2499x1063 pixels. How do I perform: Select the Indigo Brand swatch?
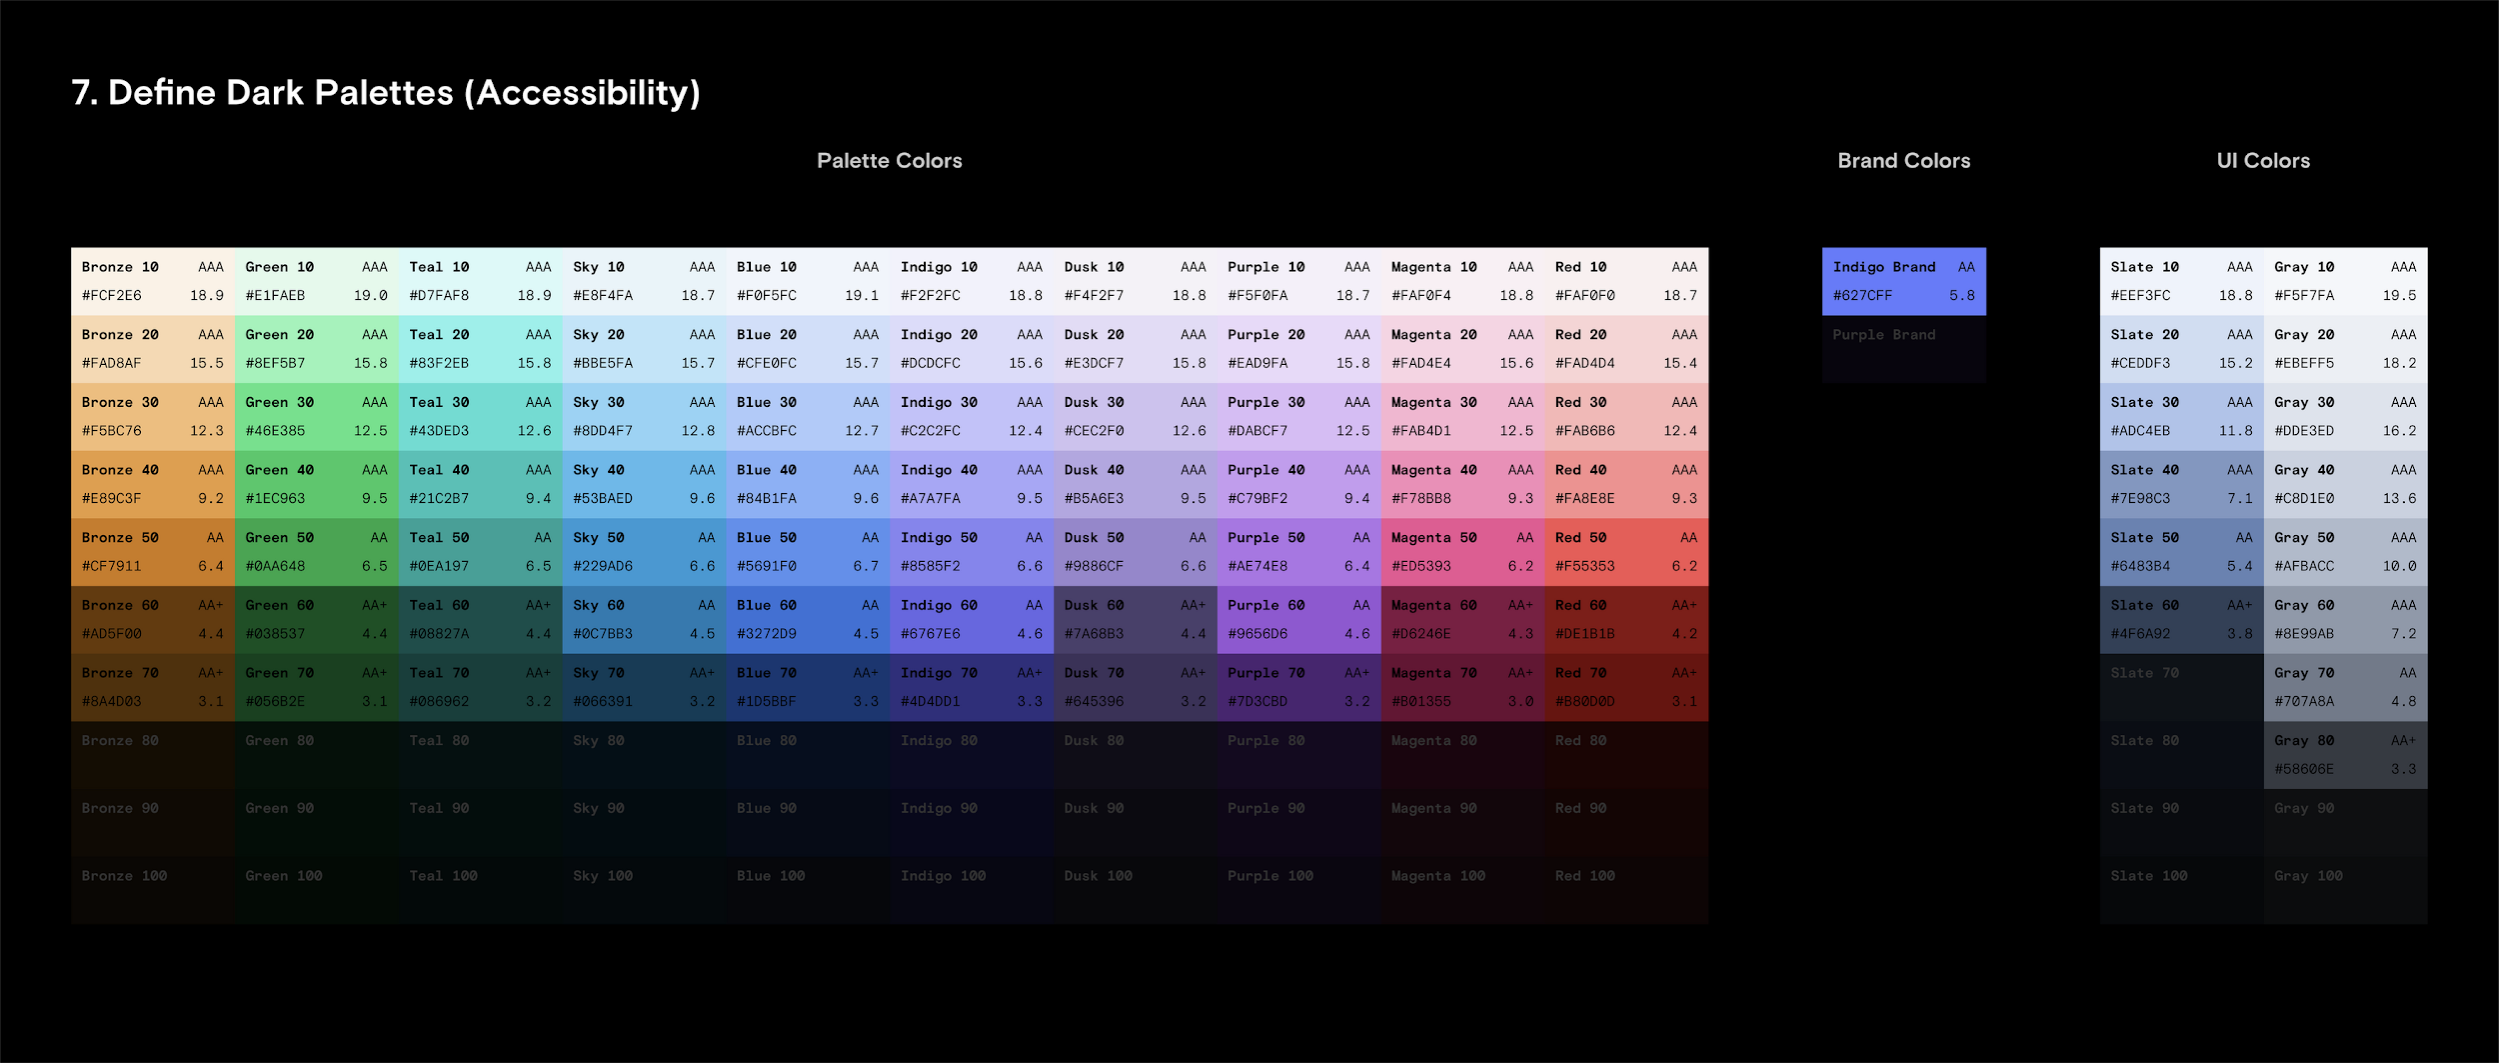point(1905,281)
